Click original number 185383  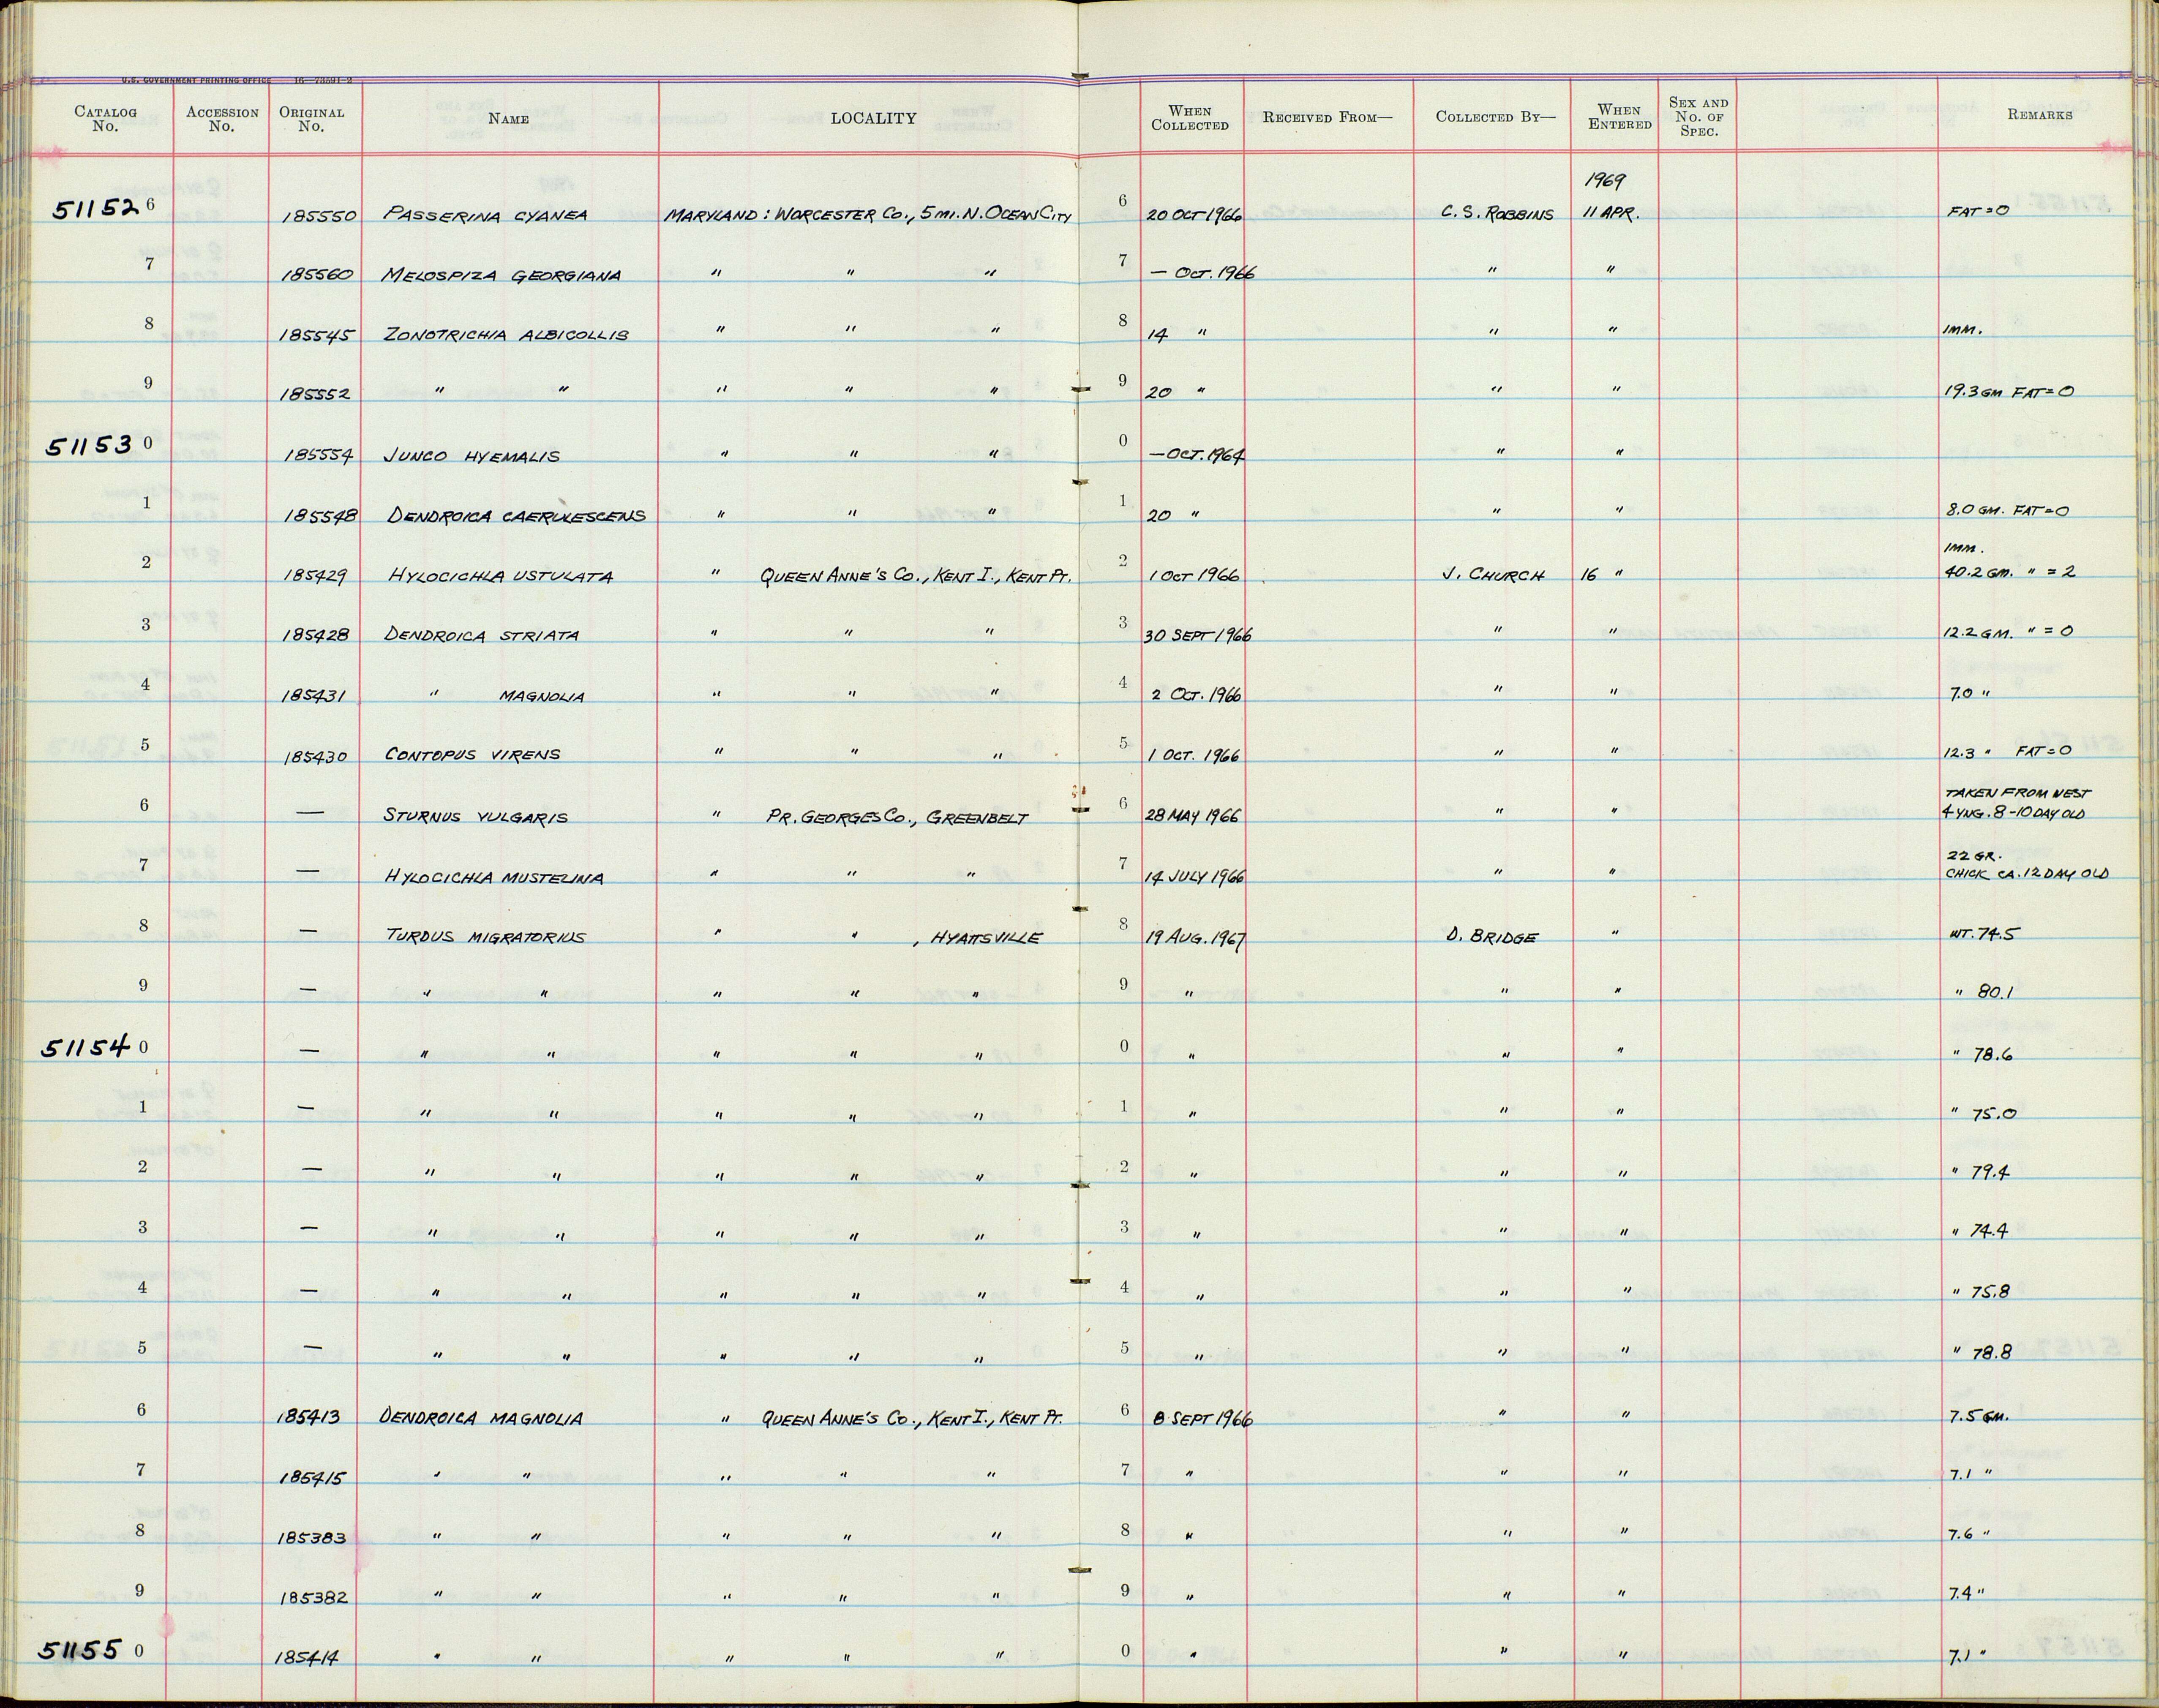pos(312,1538)
